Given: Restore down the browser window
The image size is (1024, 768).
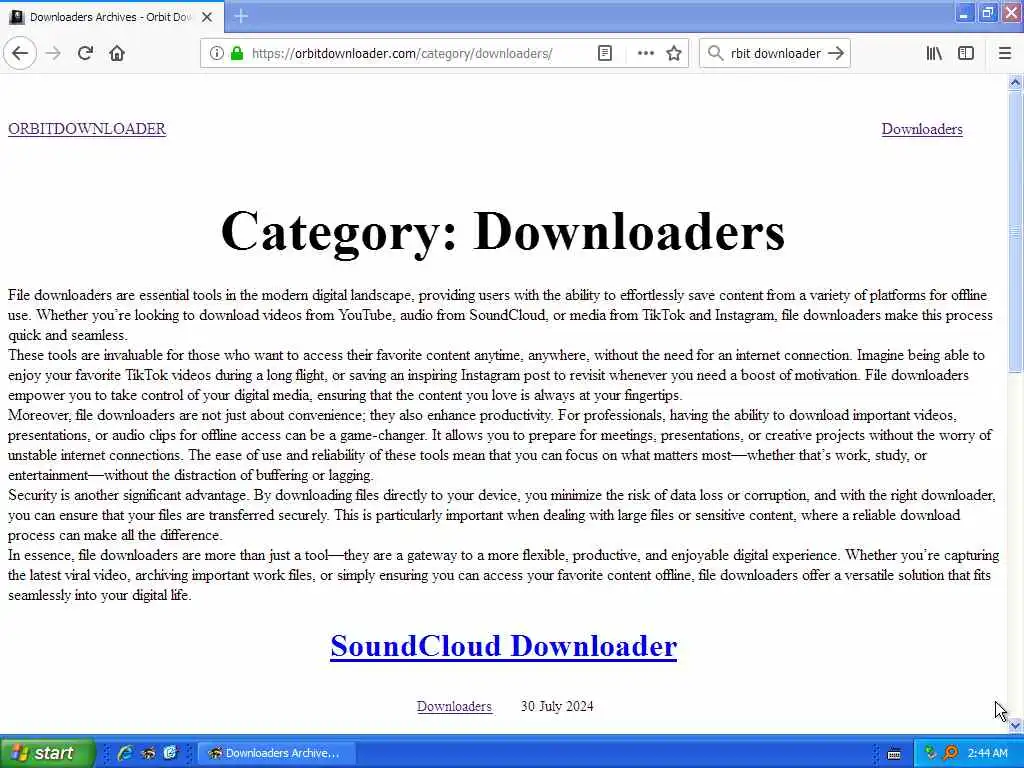Looking at the screenshot, I should tap(987, 13).
